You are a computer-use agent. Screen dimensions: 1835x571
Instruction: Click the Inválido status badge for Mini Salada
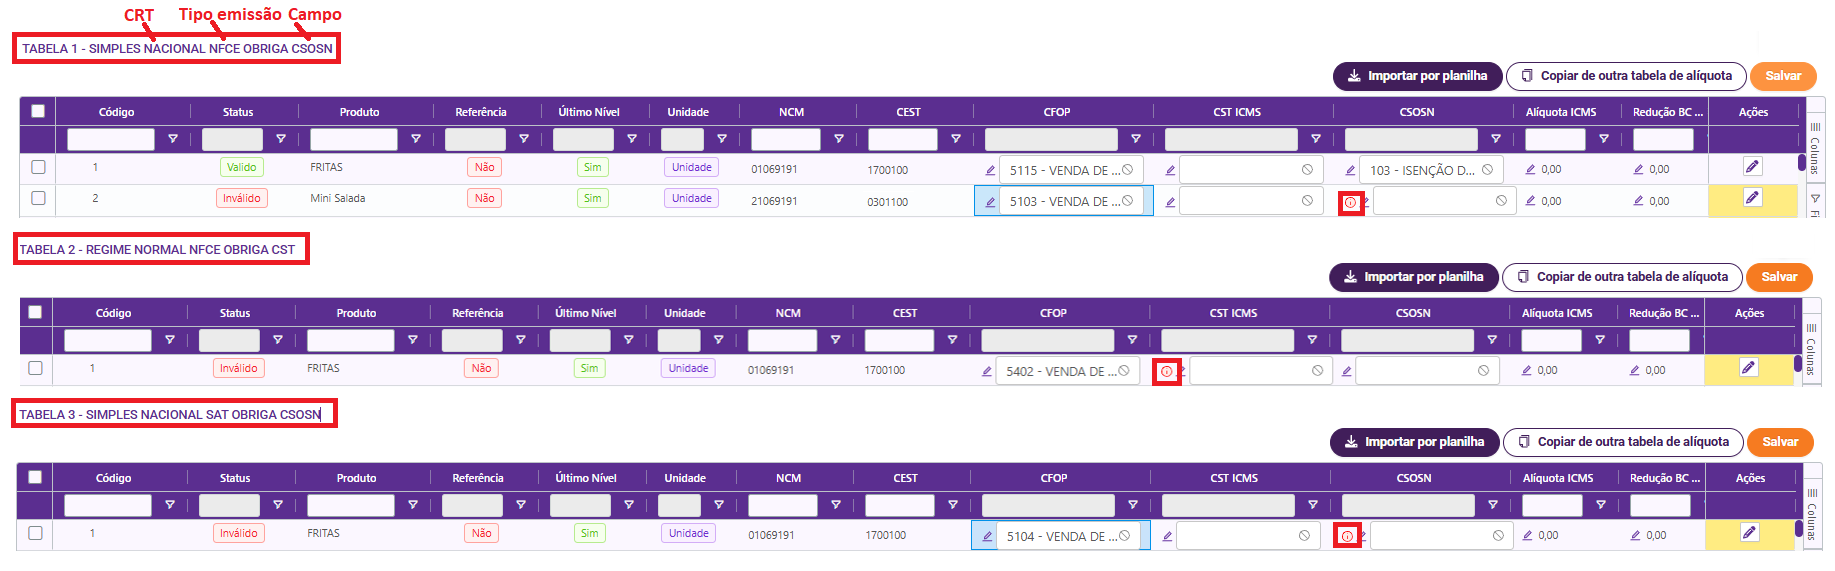coord(242,198)
